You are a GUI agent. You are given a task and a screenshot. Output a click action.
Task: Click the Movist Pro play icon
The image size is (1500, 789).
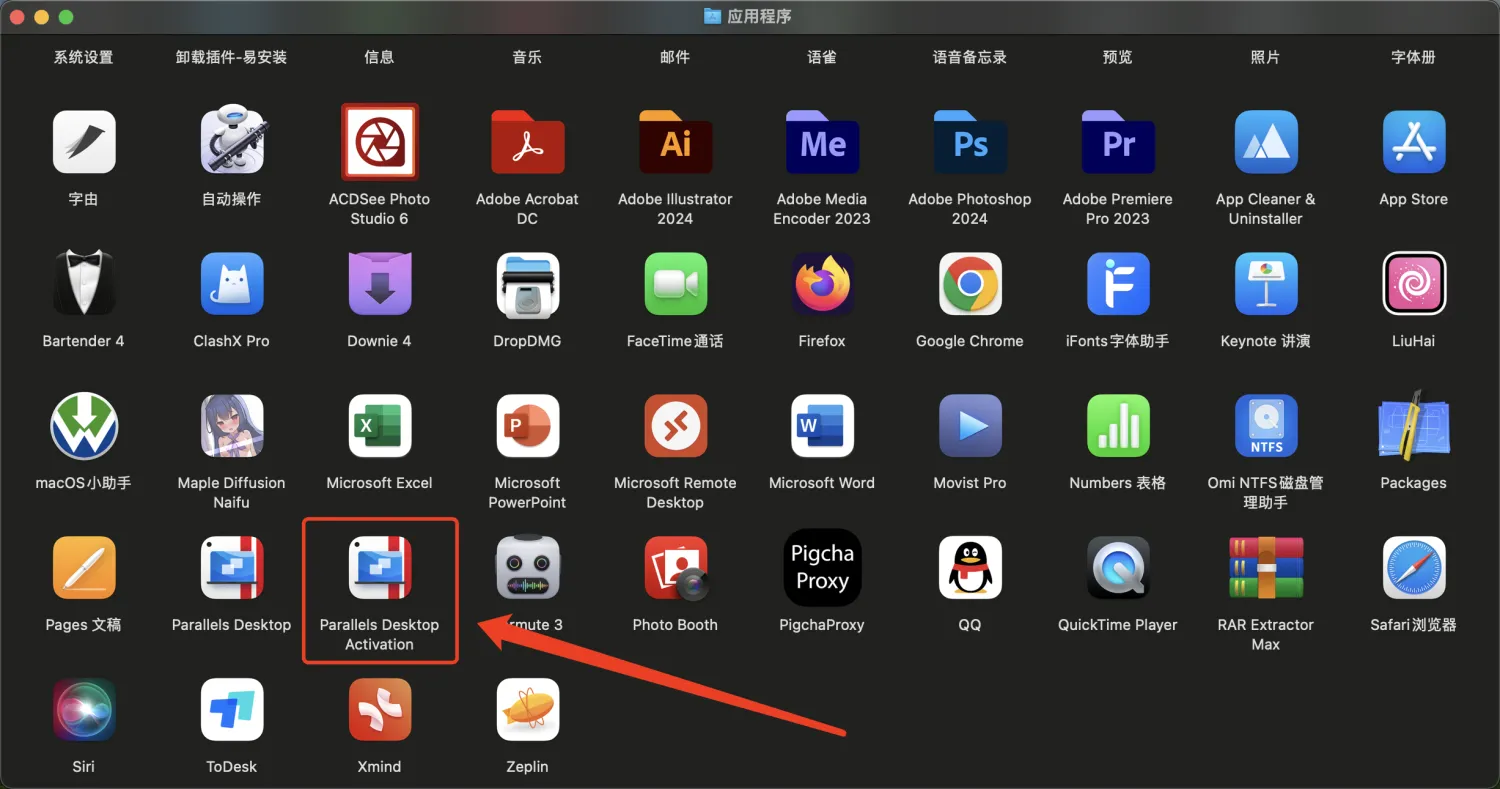pyautogui.click(x=970, y=426)
